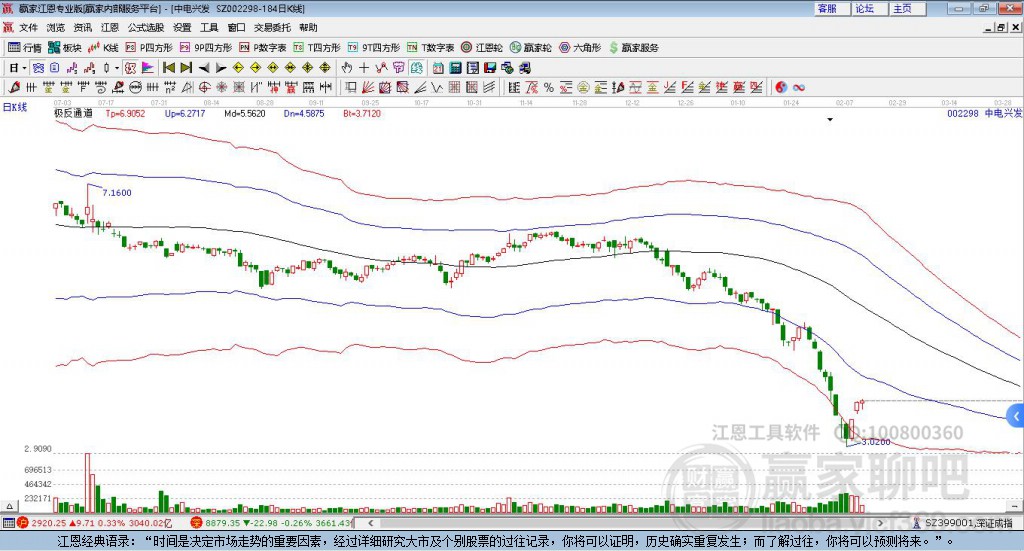The width and height of the screenshot is (1024, 551).
Task: Expand the blue side panel arrow
Action: [x=1016, y=416]
